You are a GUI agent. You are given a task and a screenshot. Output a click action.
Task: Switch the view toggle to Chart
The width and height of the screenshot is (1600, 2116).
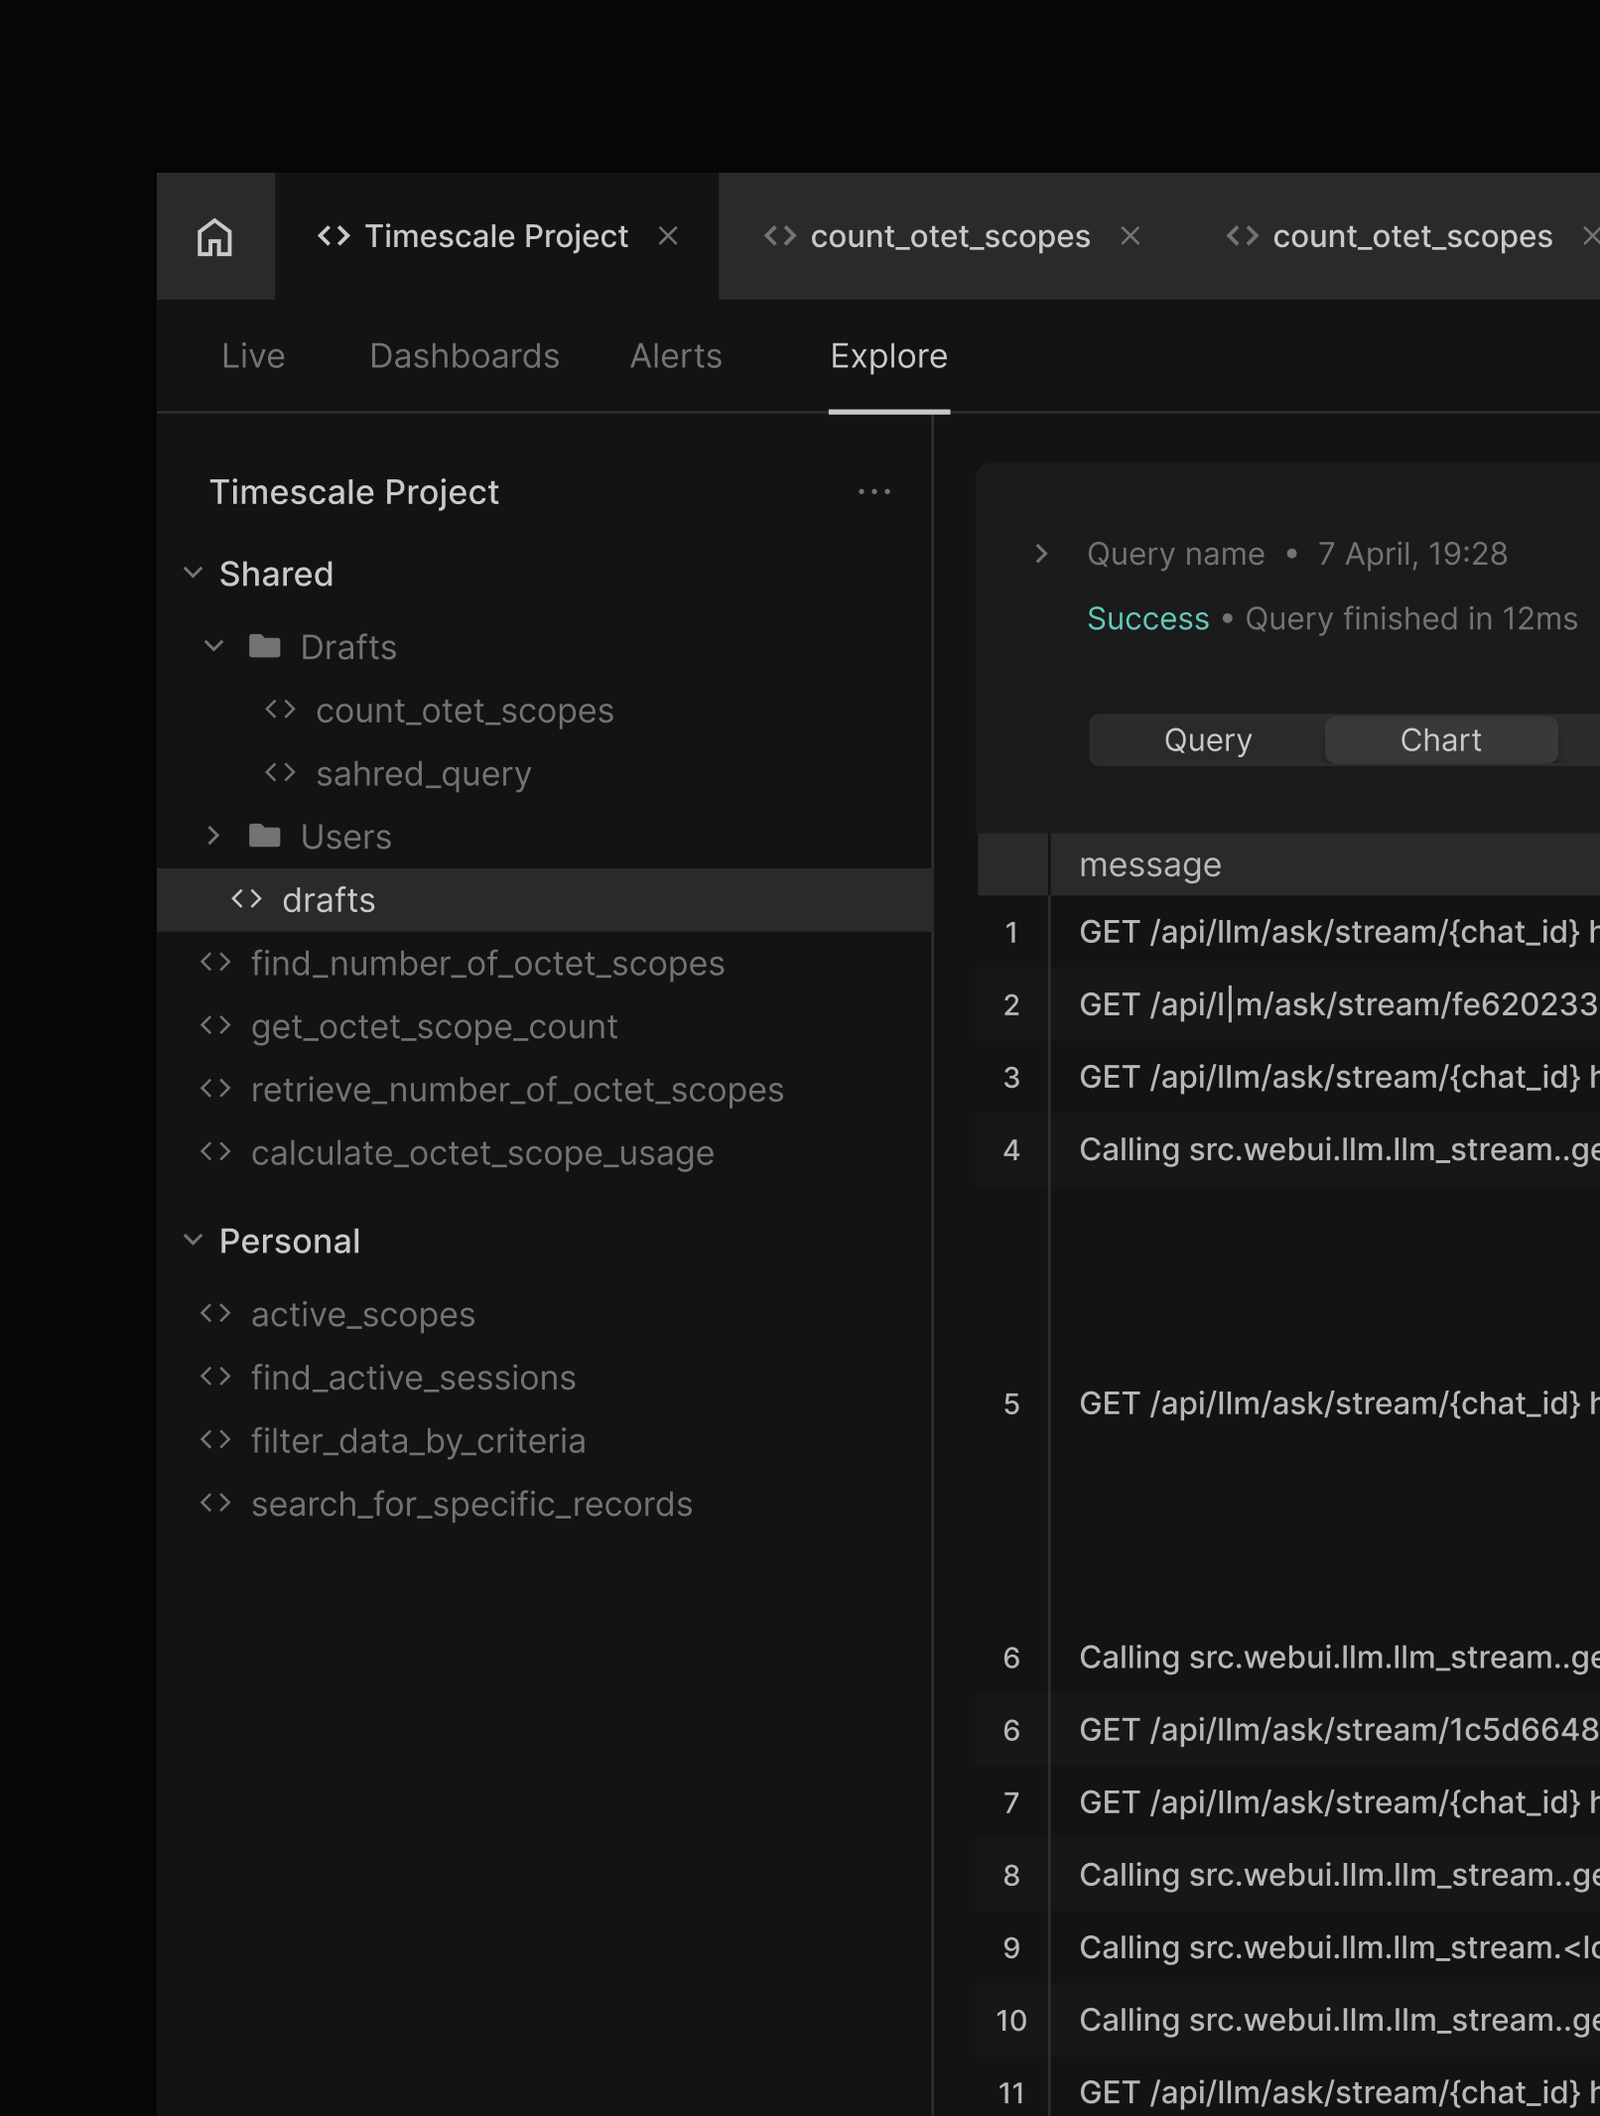(x=1440, y=740)
